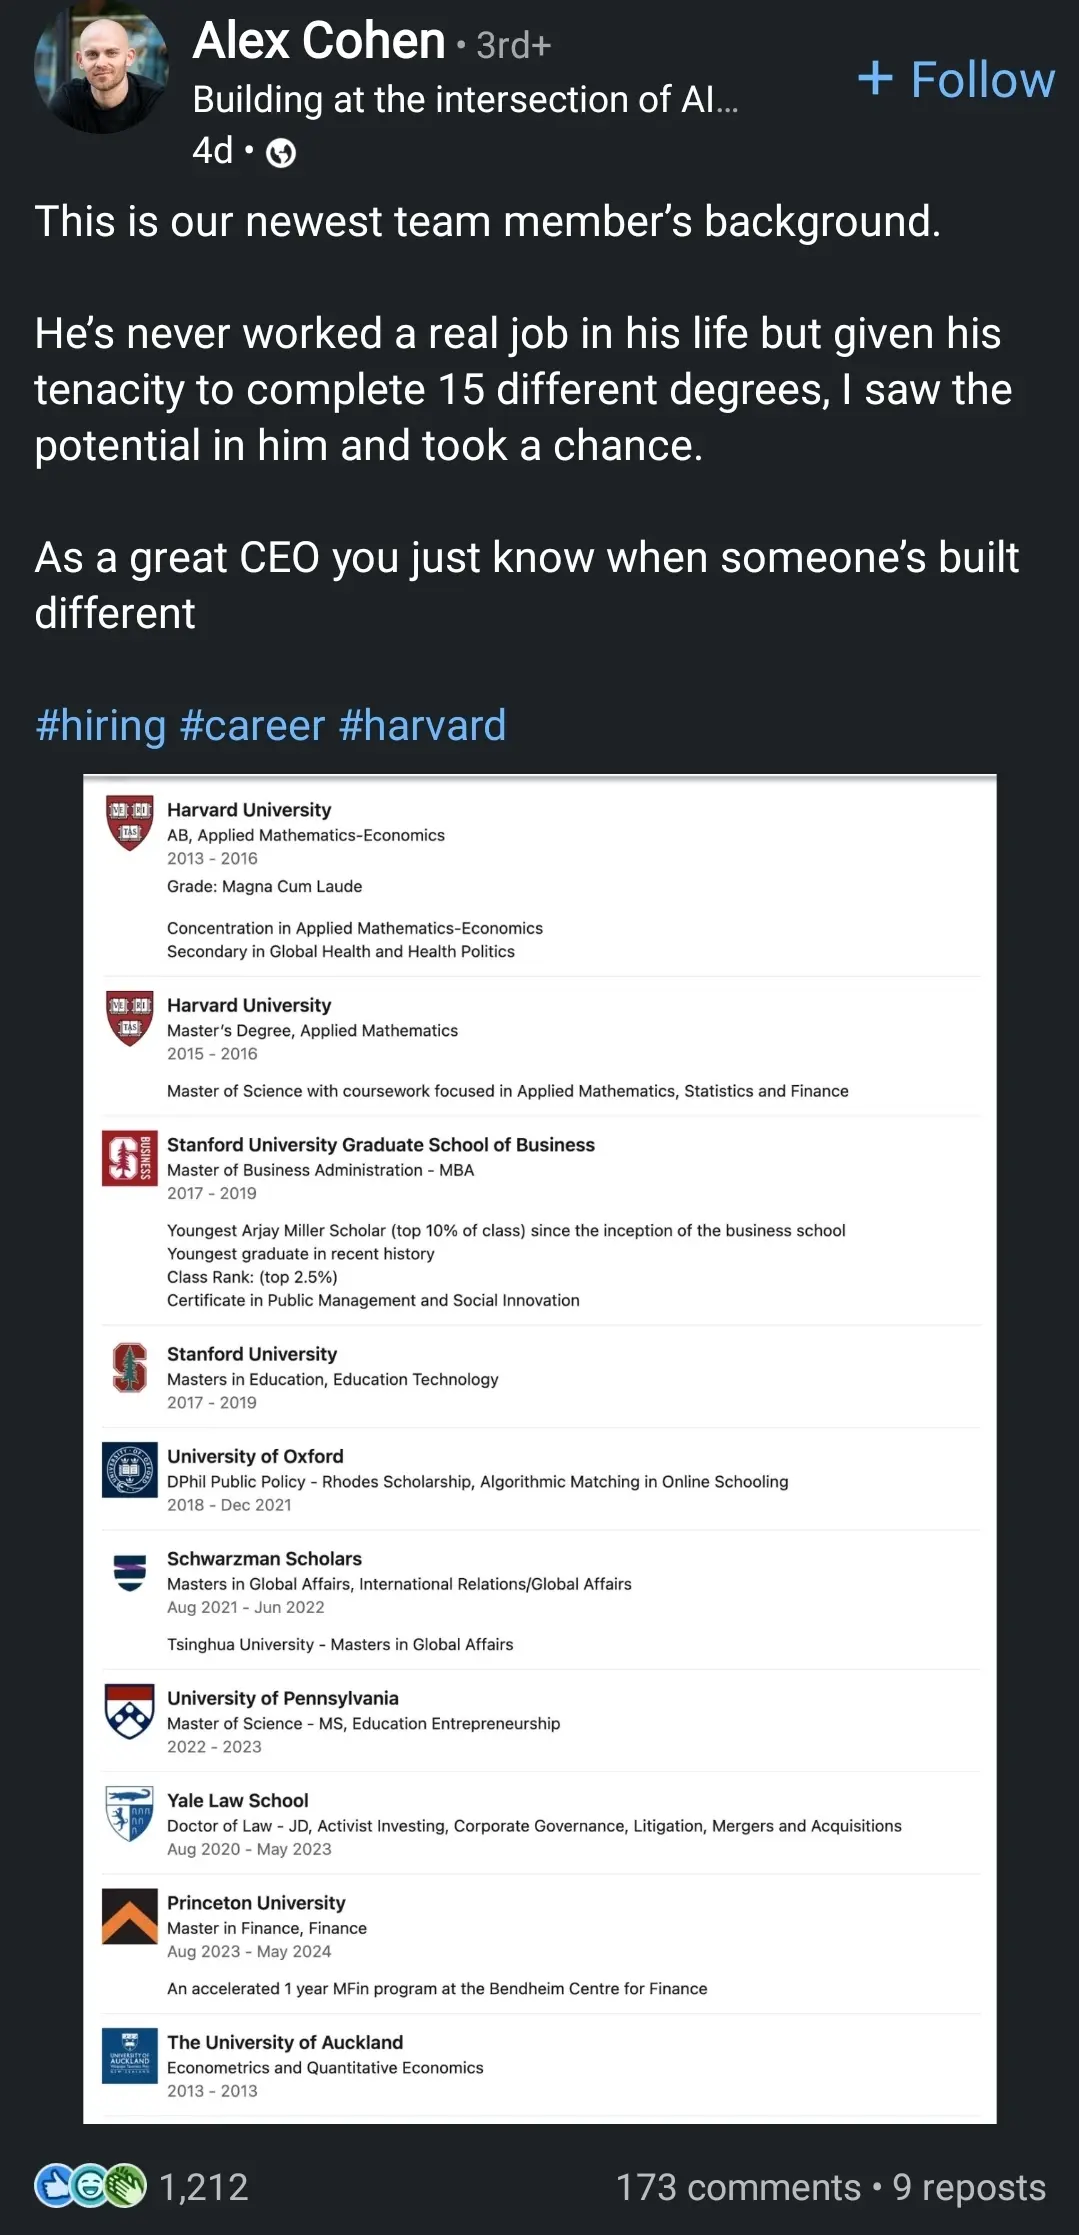Click the Princeton University logo
The image size is (1079, 2235).
coord(129,1915)
